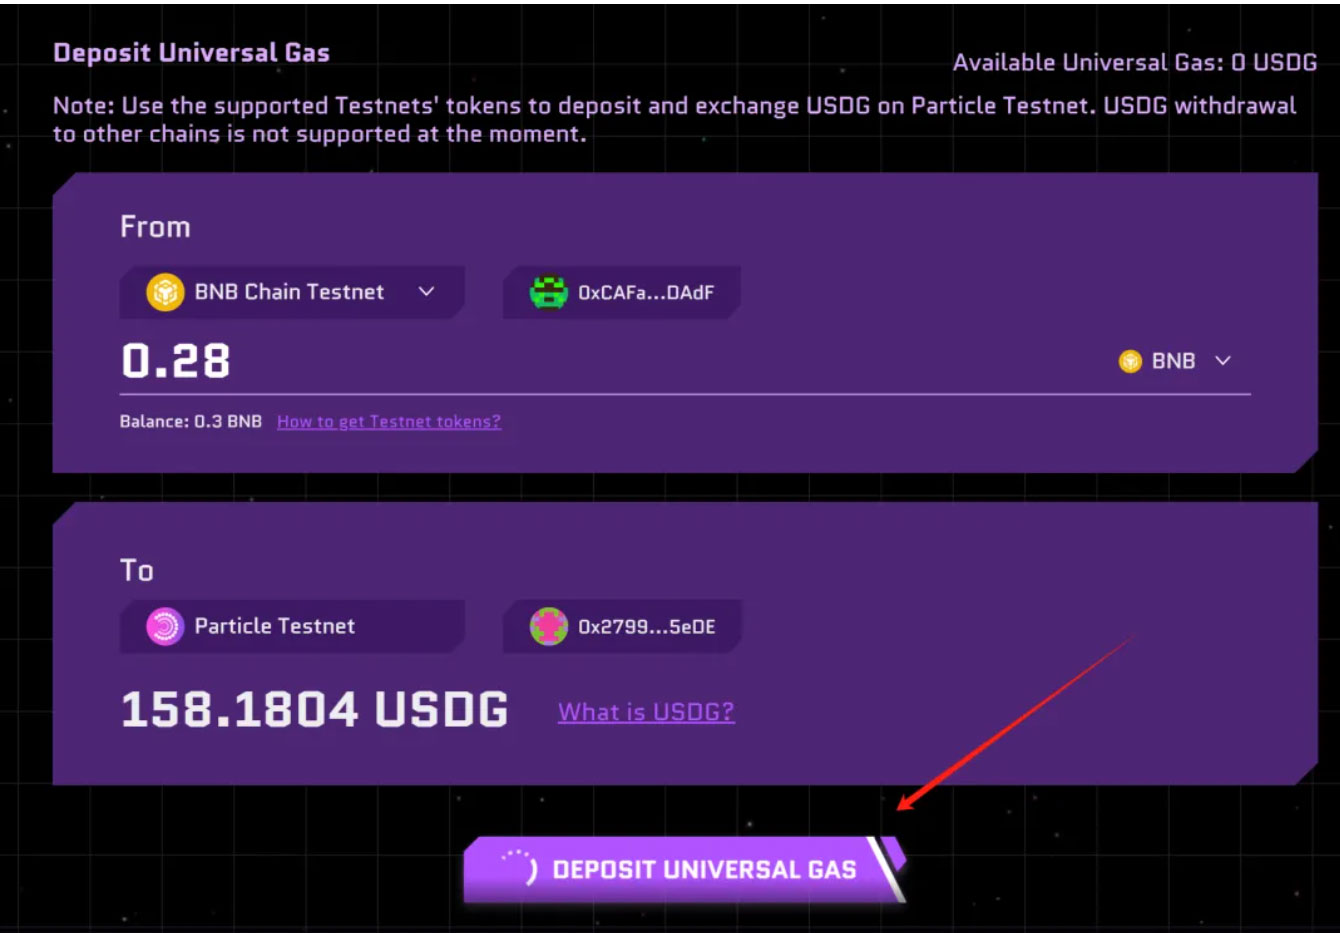This screenshot has width=1340, height=933.
Task: Click the 'Available Universal Gas: 0 USDG' text
Action: tap(1134, 63)
